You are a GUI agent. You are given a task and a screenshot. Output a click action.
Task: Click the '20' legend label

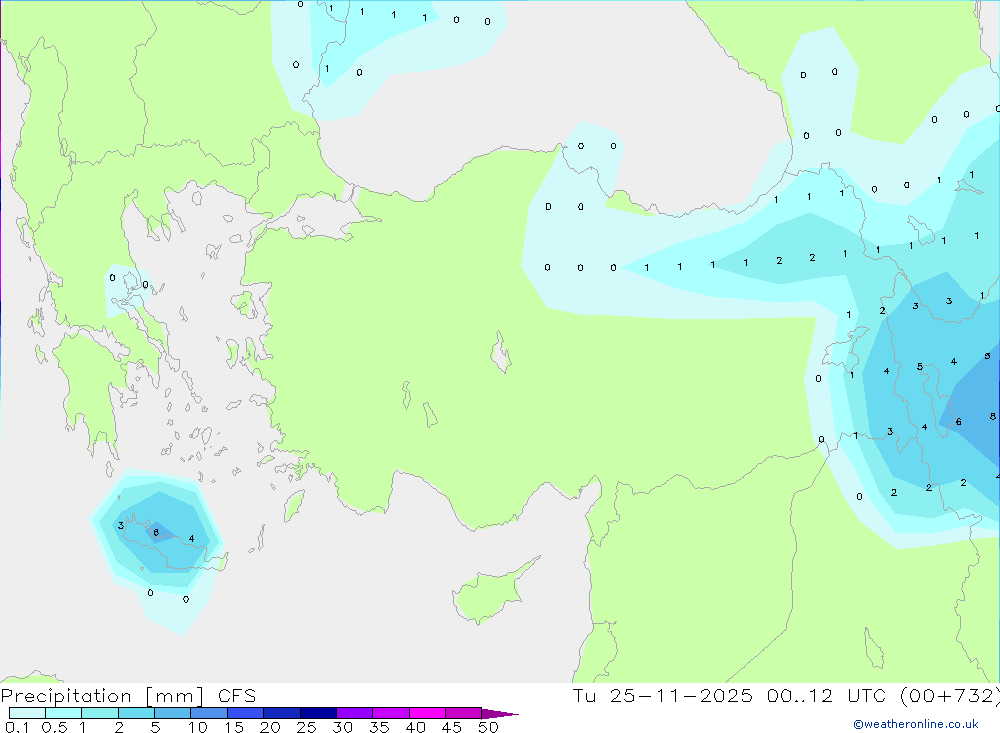270,727
